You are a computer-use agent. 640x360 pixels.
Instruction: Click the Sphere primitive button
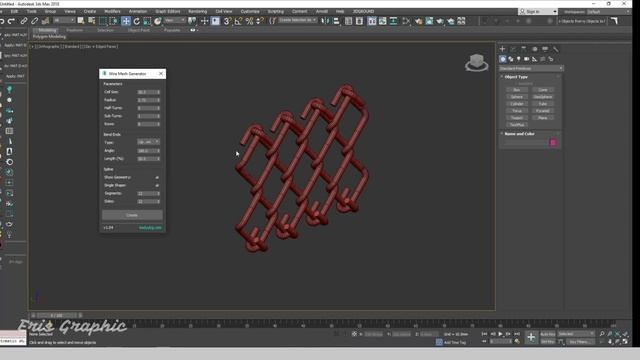(x=517, y=97)
